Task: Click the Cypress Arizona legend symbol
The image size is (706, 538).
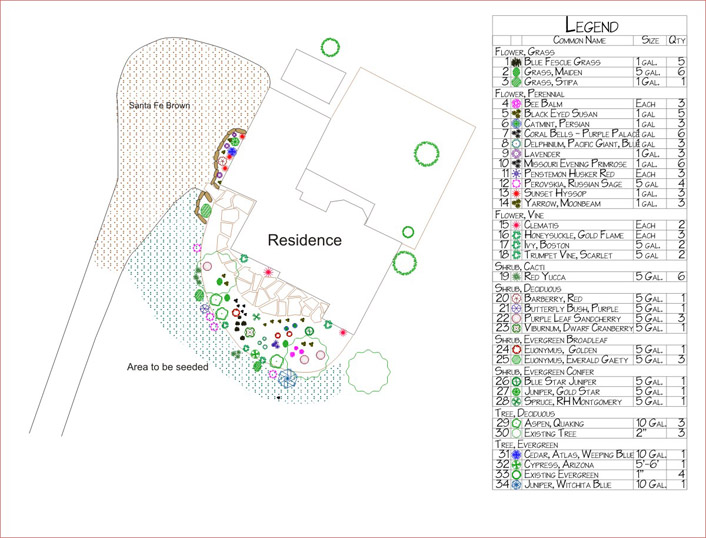Action: pyautogui.click(x=516, y=464)
